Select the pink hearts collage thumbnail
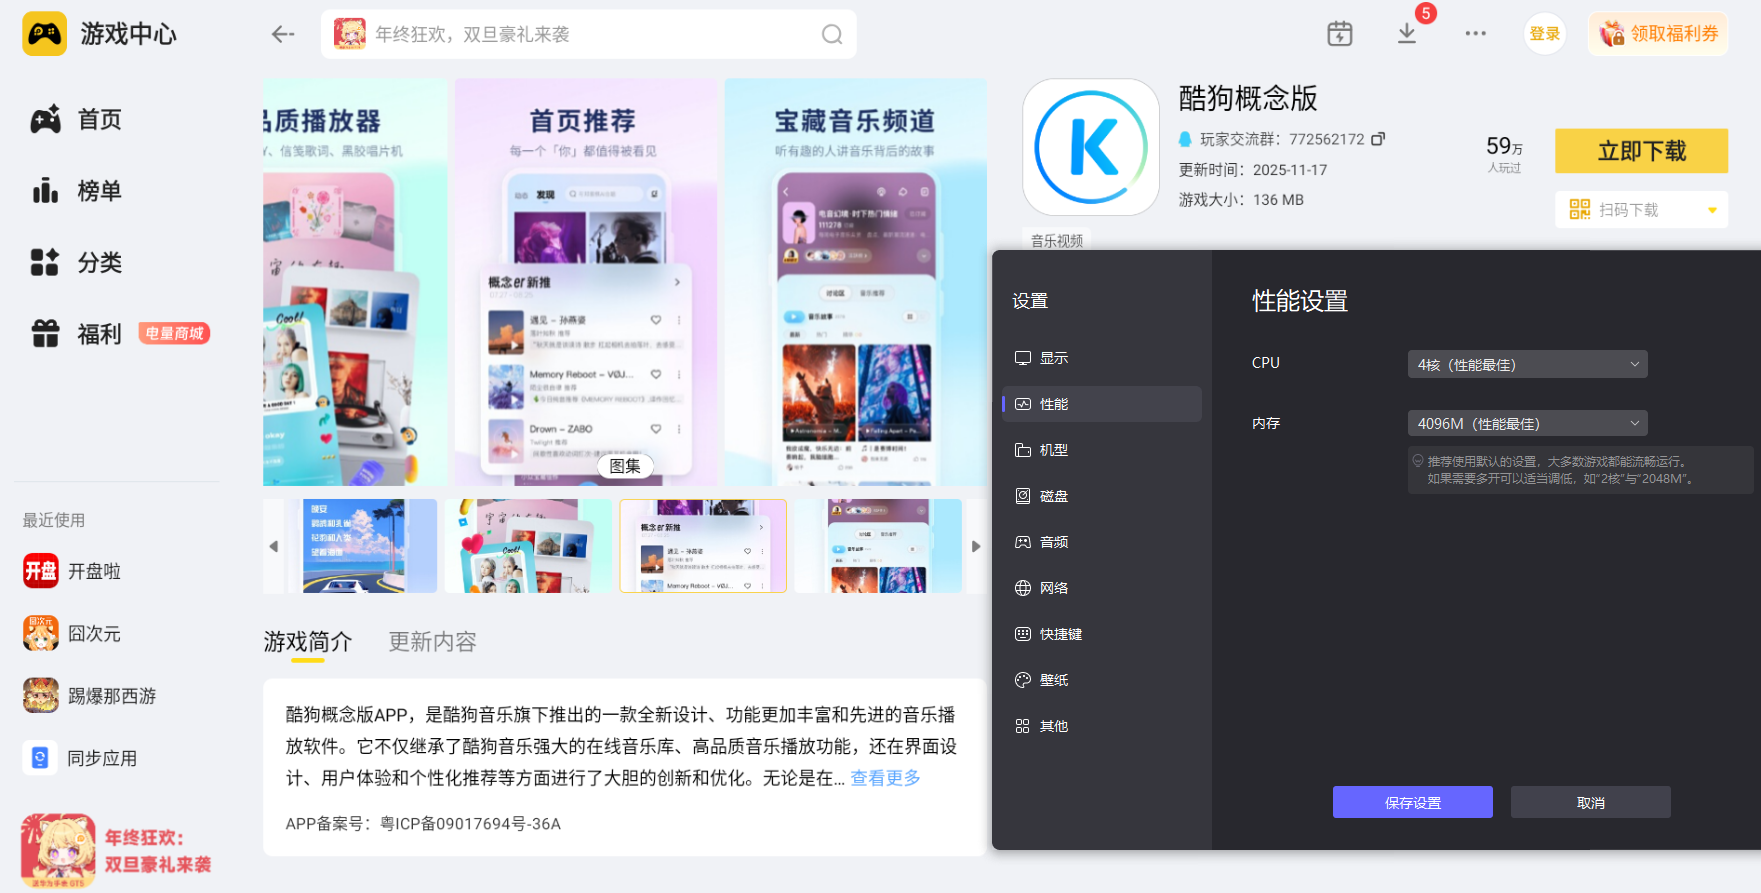 pos(528,546)
